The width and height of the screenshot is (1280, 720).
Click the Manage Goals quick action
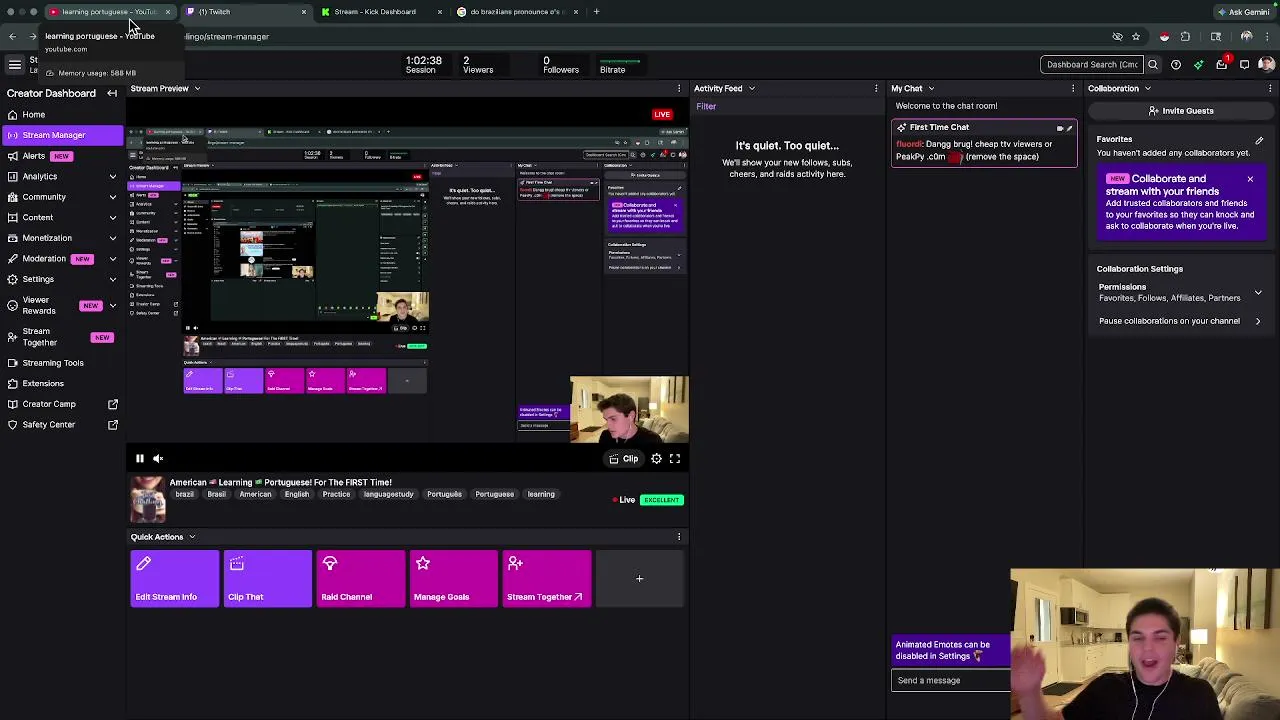[453, 579]
